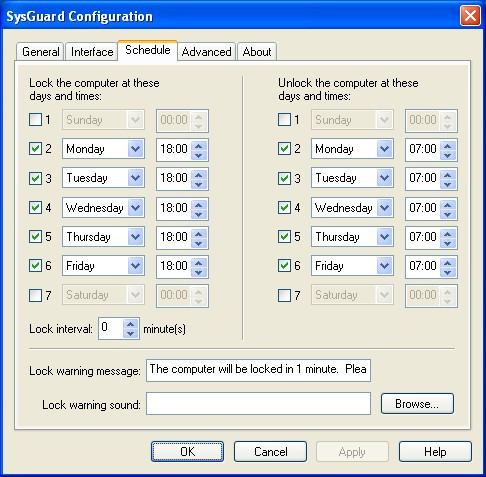
Task: Decrease the Wednesday lock time with down arrow
Action: pos(199,214)
